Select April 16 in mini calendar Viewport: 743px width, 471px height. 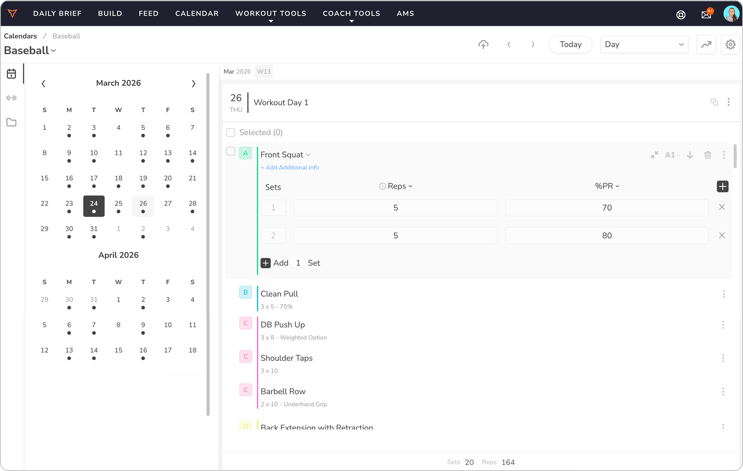pyautogui.click(x=143, y=353)
